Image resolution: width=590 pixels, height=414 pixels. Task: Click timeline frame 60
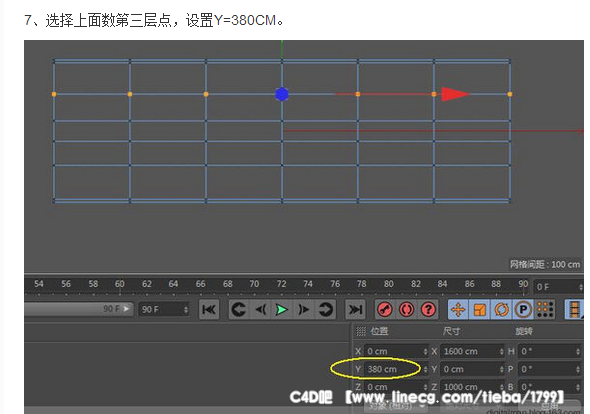120,284
